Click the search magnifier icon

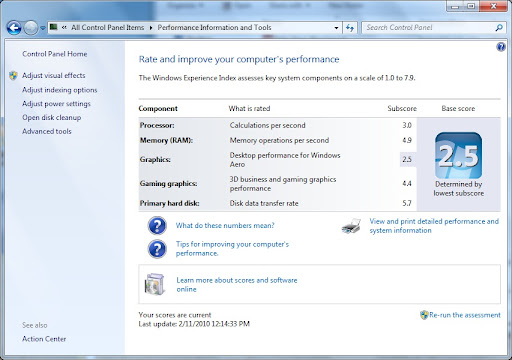pos(499,28)
